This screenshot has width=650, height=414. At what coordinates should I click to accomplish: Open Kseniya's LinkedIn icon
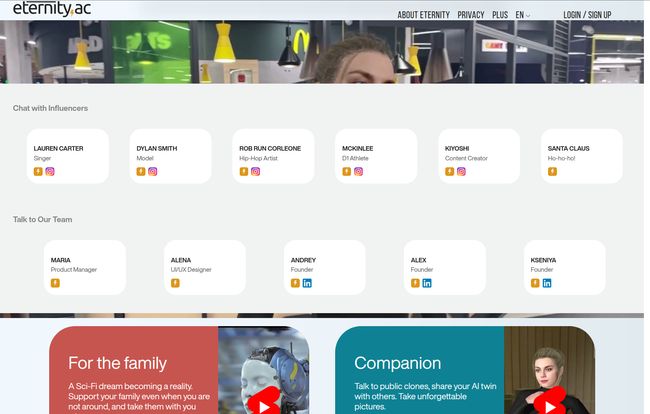coord(547,283)
